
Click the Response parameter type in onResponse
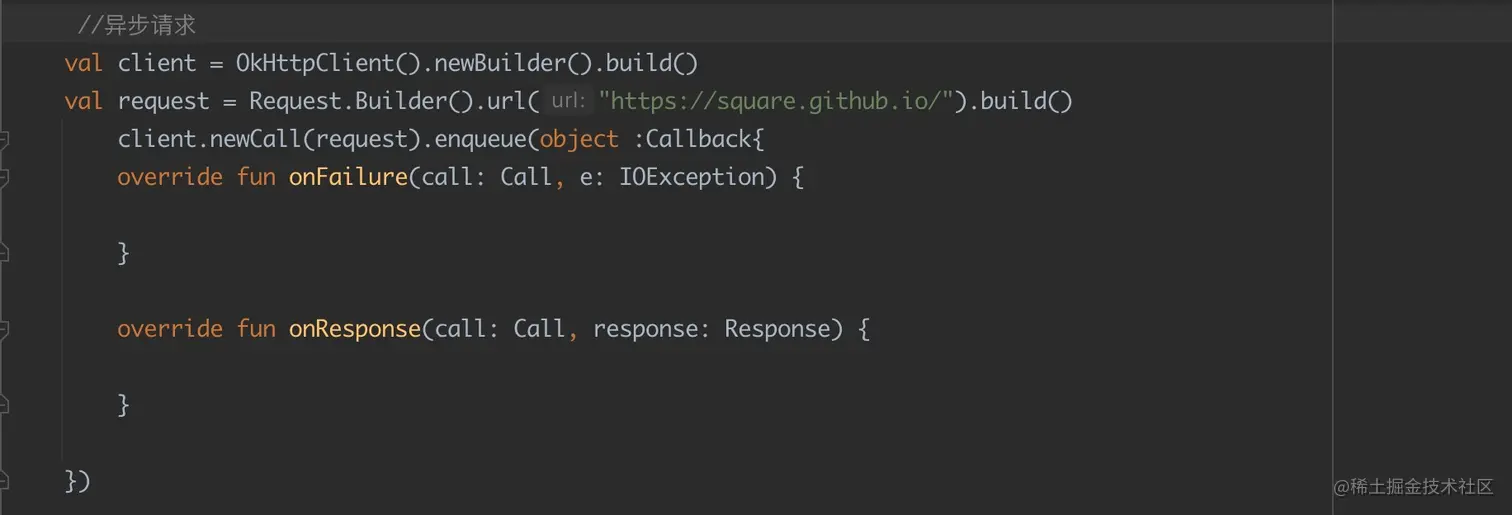[x=777, y=329]
